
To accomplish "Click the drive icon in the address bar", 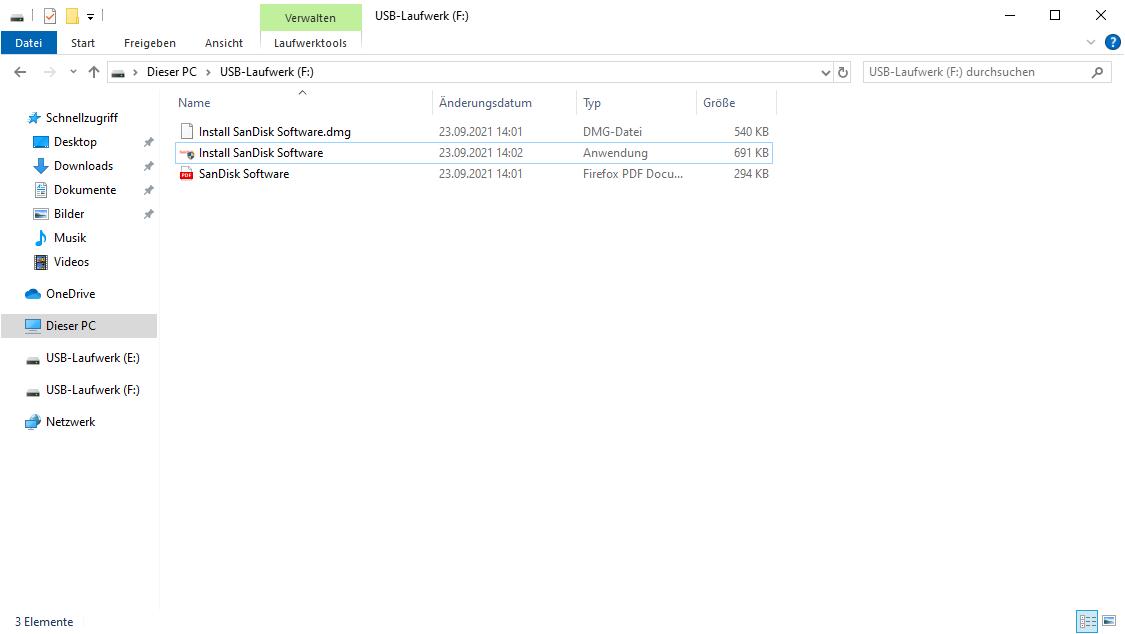I will (118, 72).
